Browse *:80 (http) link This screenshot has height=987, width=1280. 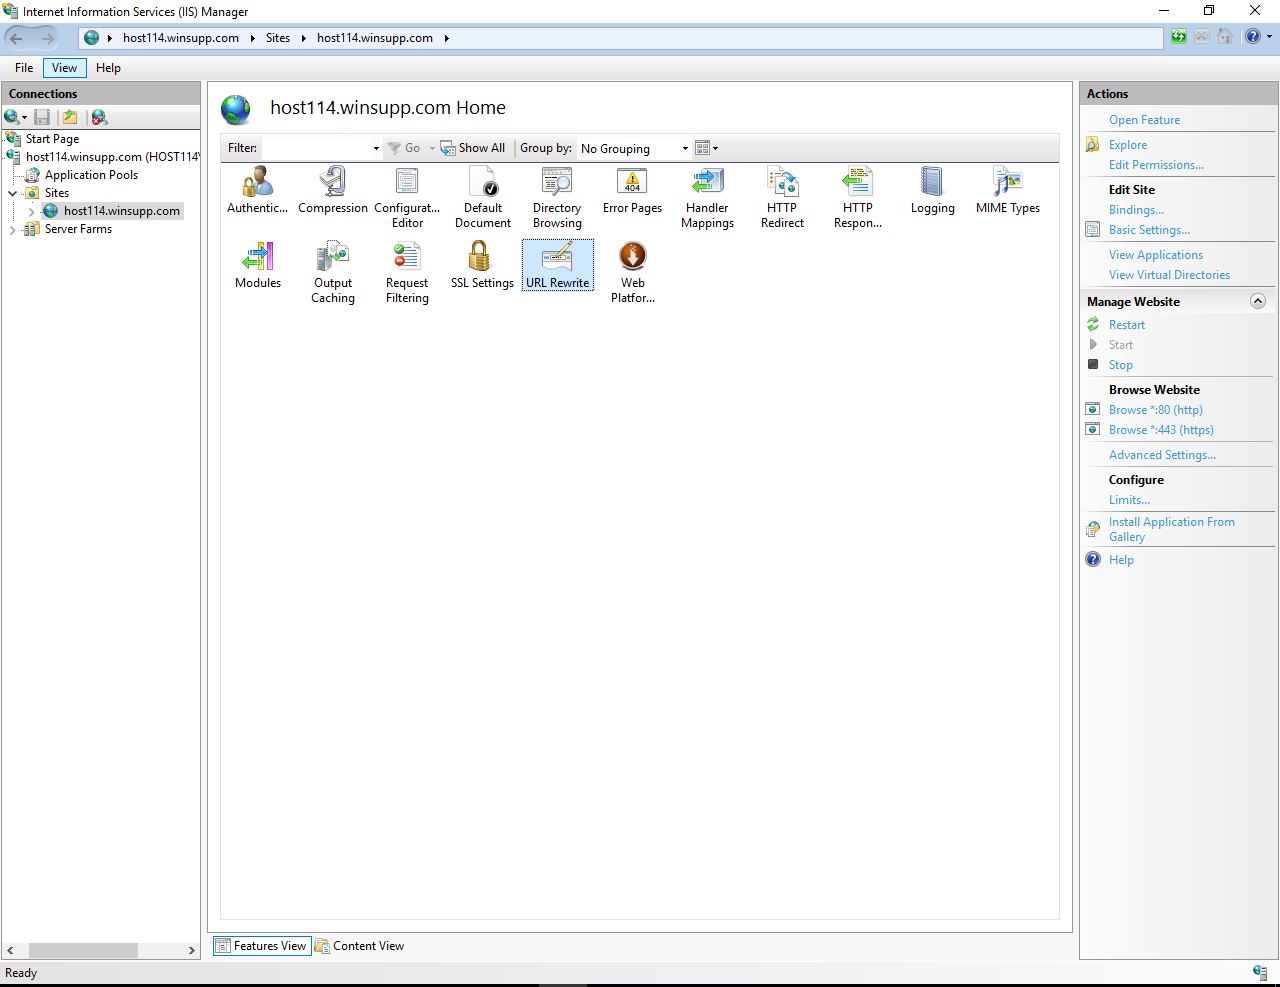[x=1155, y=410]
